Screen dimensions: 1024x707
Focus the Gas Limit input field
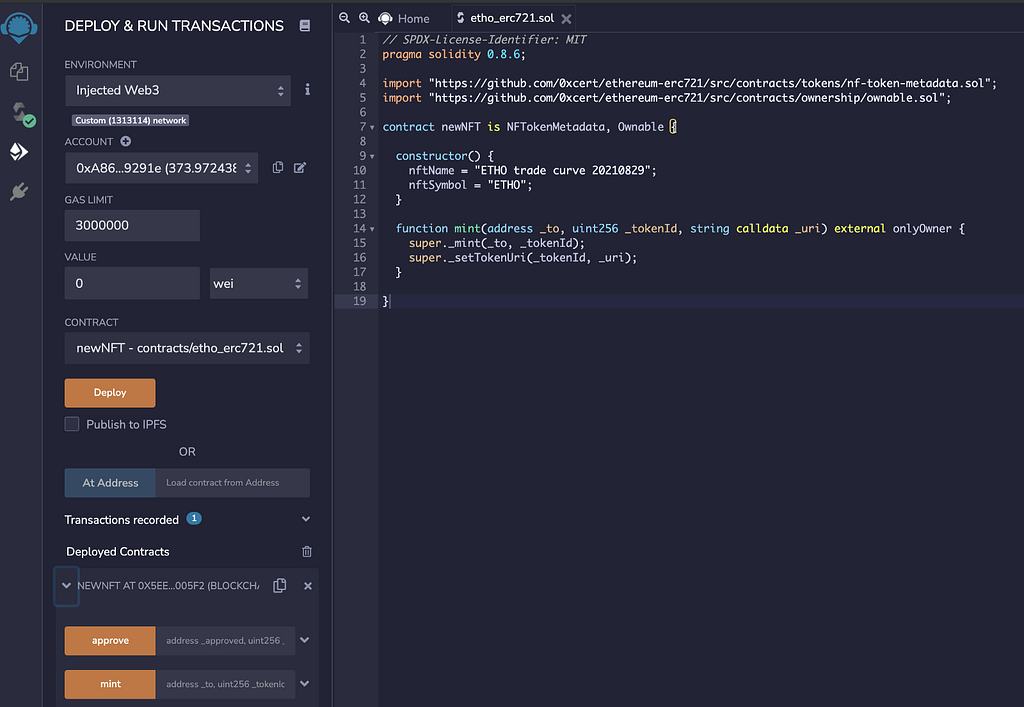[x=132, y=225]
